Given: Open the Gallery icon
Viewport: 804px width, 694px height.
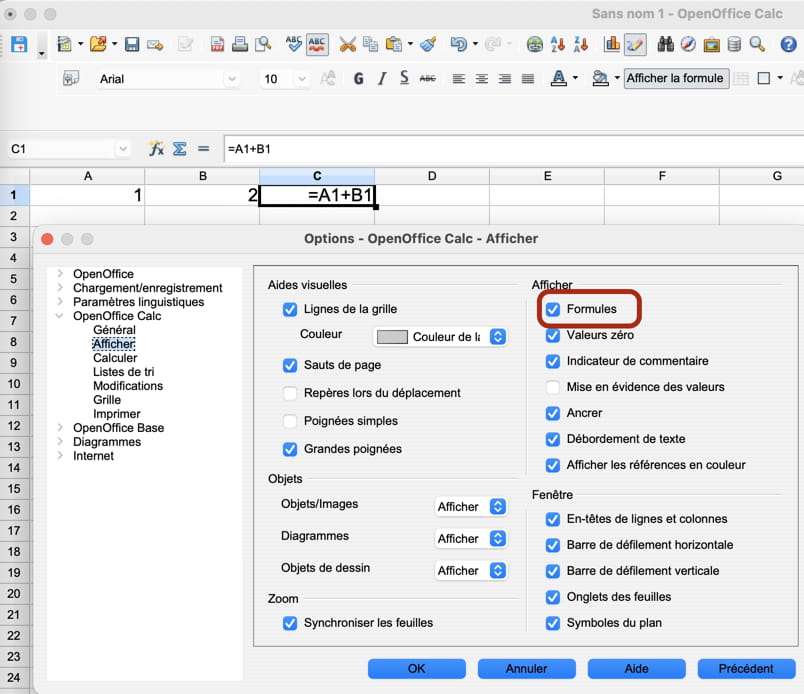Looking at the screenshot, I should (711, 45).
